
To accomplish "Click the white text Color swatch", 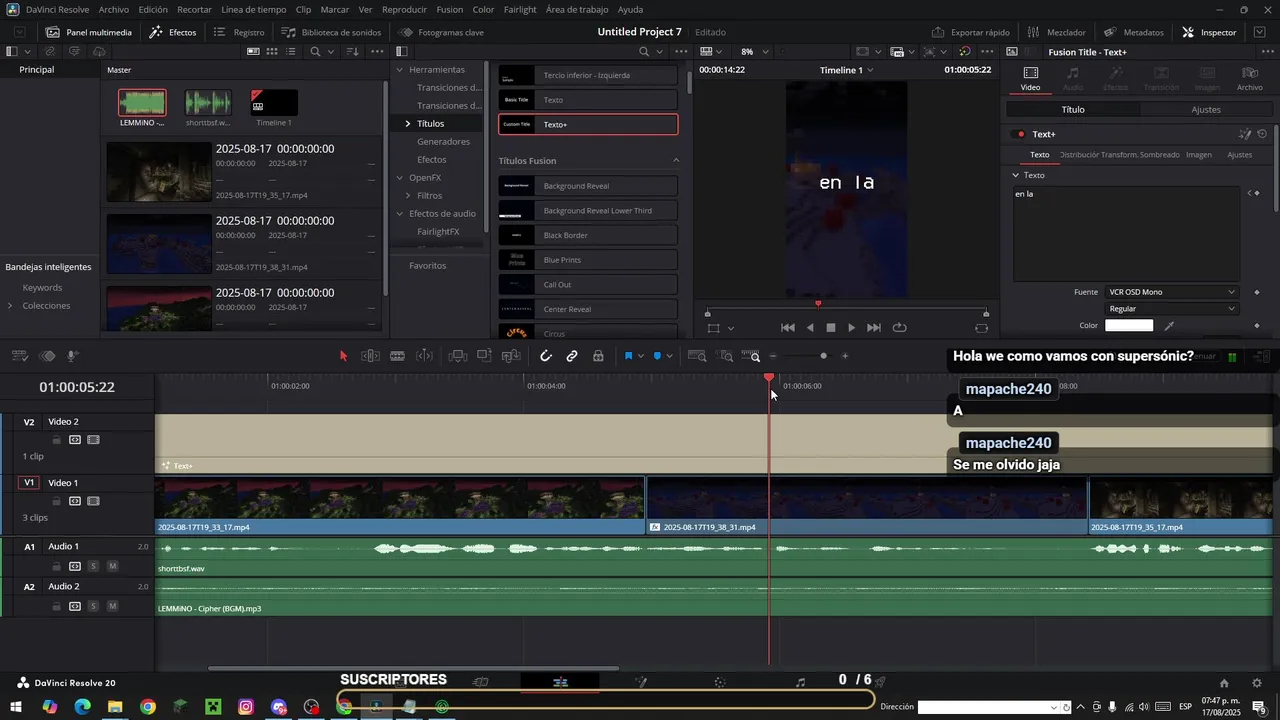I will (1129, 326).
